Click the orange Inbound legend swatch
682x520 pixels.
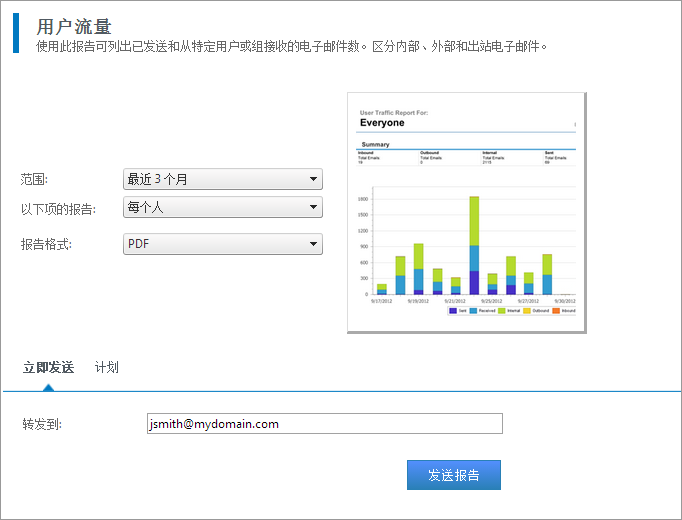coord(556,311)
